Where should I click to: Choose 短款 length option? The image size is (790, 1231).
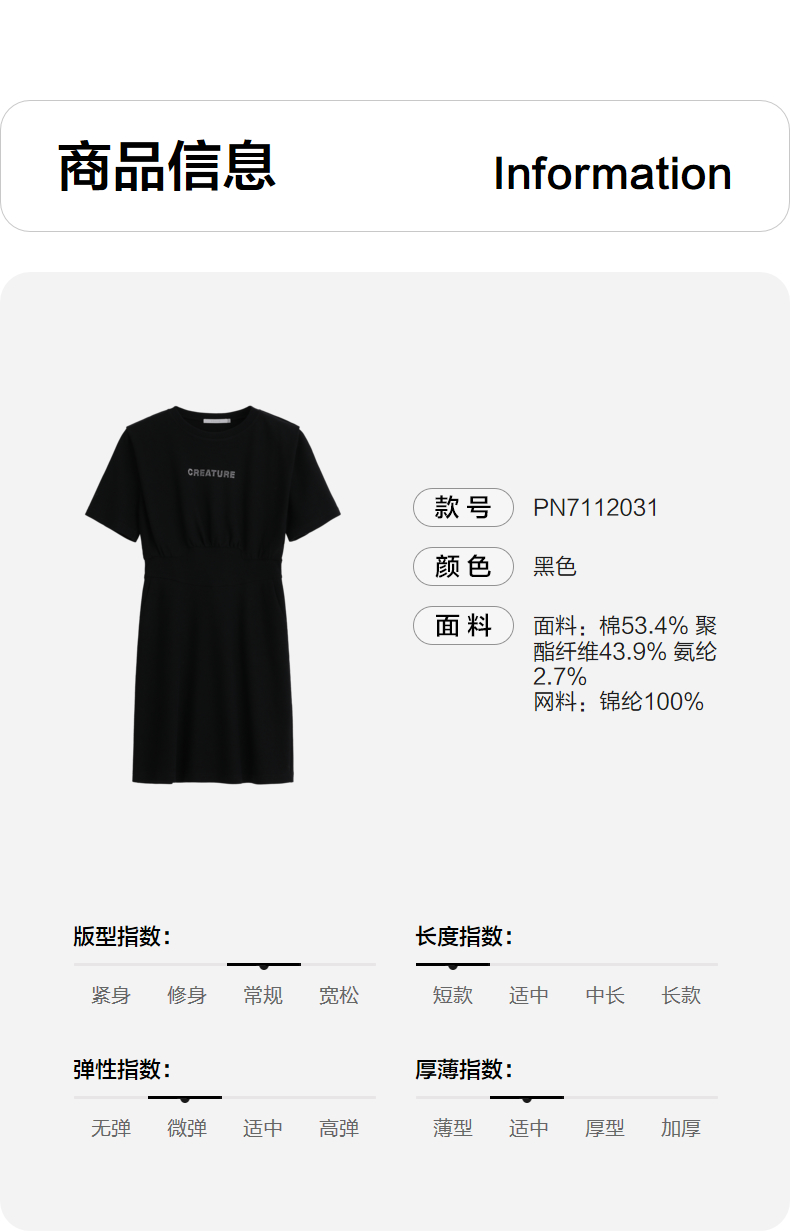[453, 996]
